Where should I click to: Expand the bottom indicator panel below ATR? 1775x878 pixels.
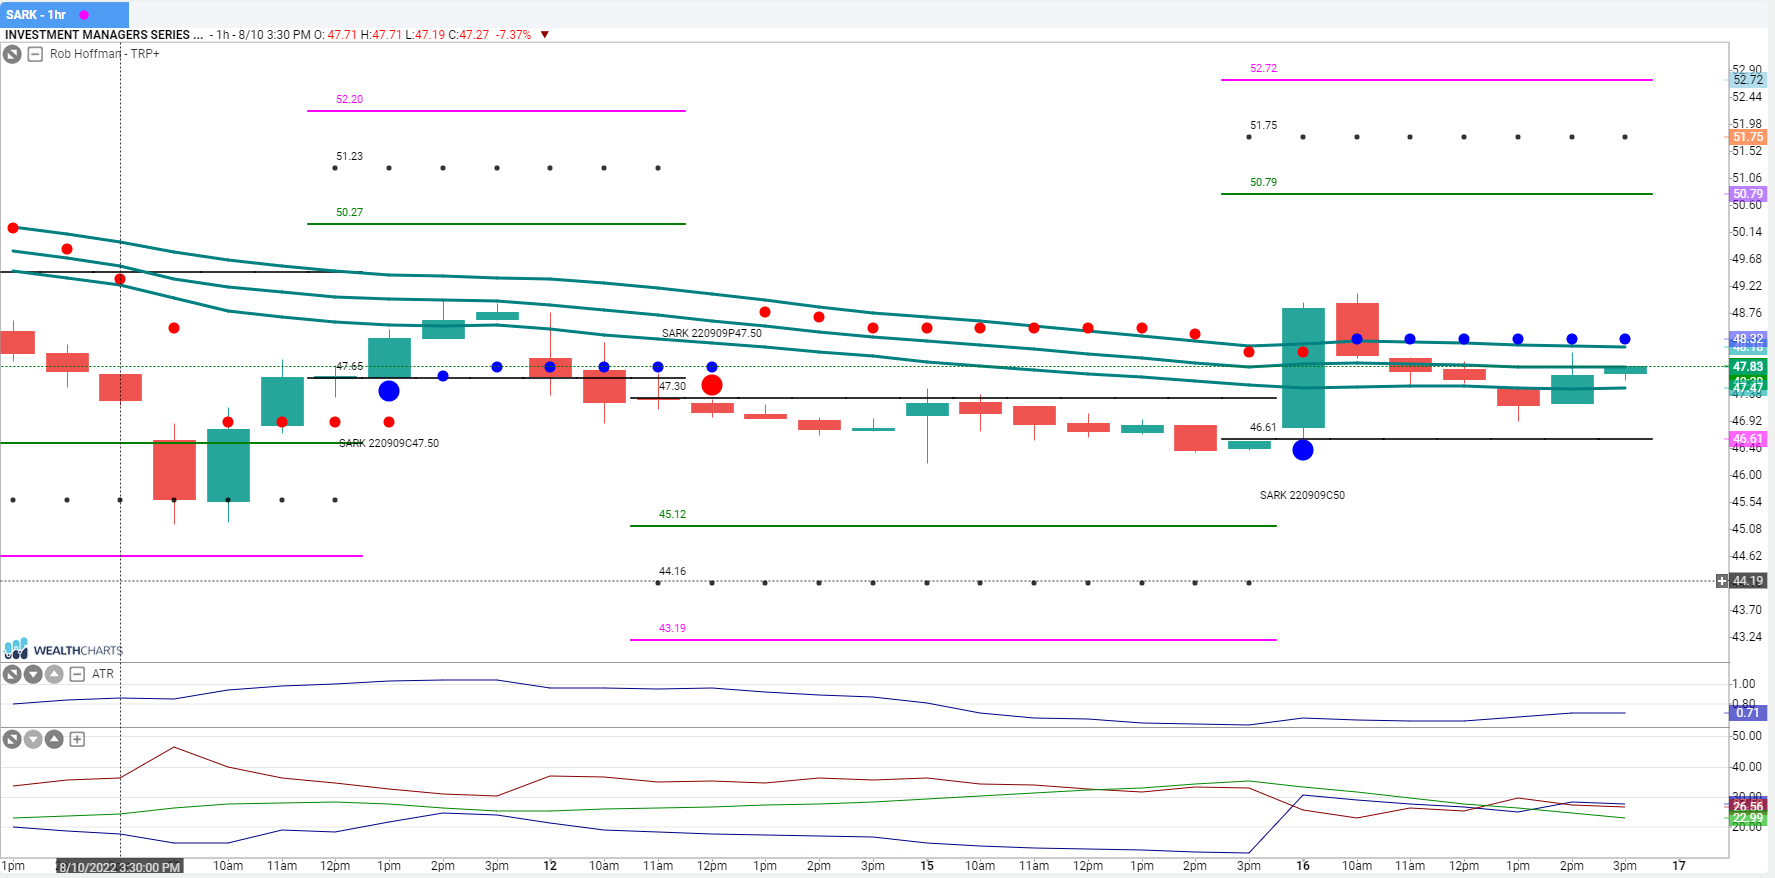[x=77, y=739]
